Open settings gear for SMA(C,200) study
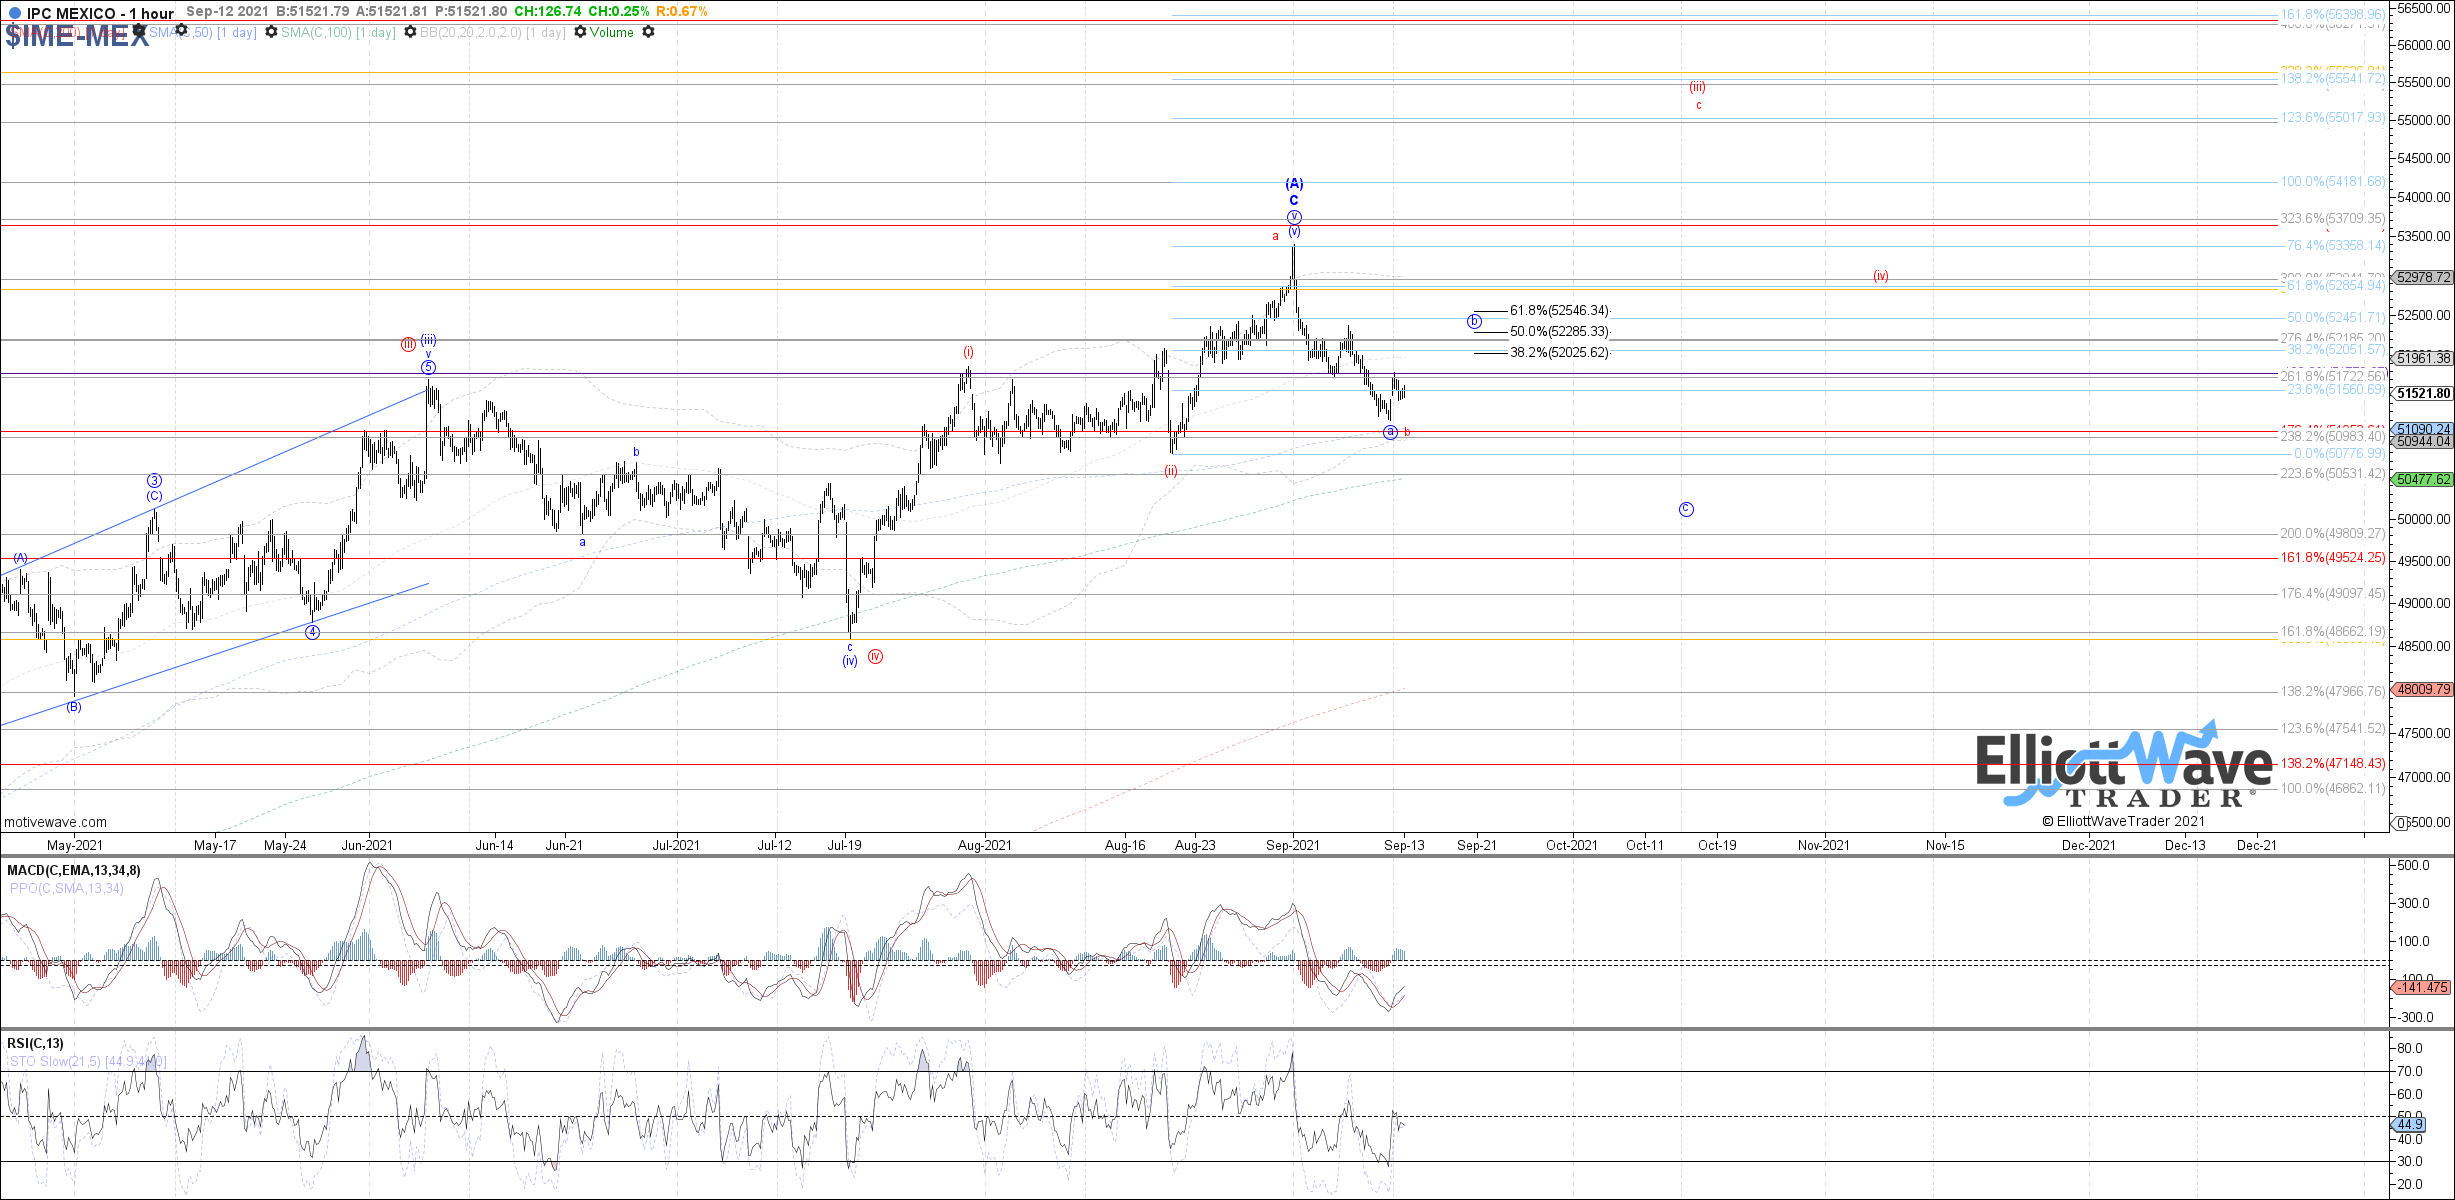The height and width of the screenshot is (1200, 2455). 139,32
